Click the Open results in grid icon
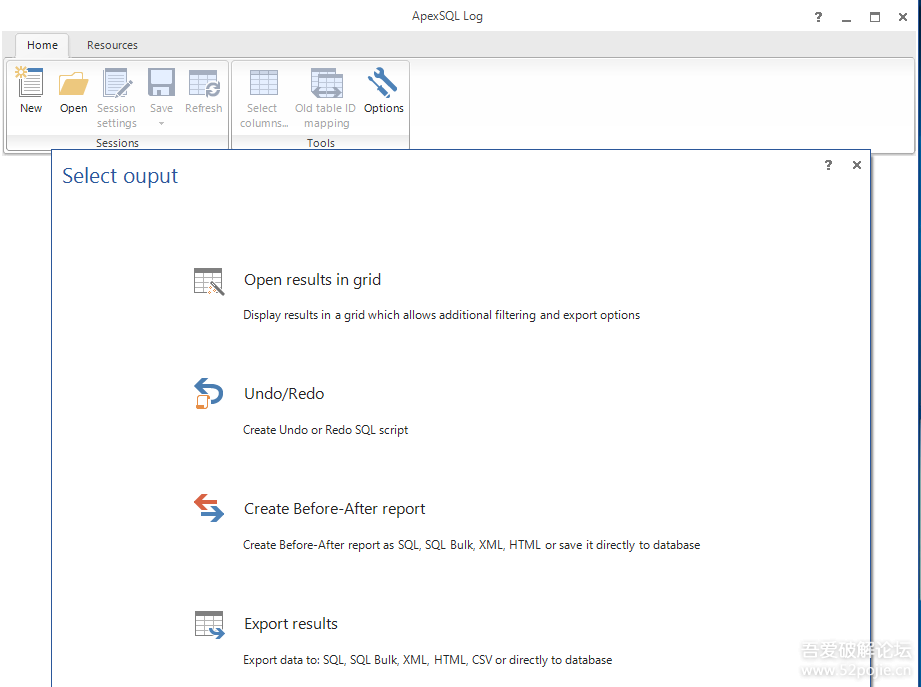The width and height of the screenshot is (921, 687). [209, 281]
